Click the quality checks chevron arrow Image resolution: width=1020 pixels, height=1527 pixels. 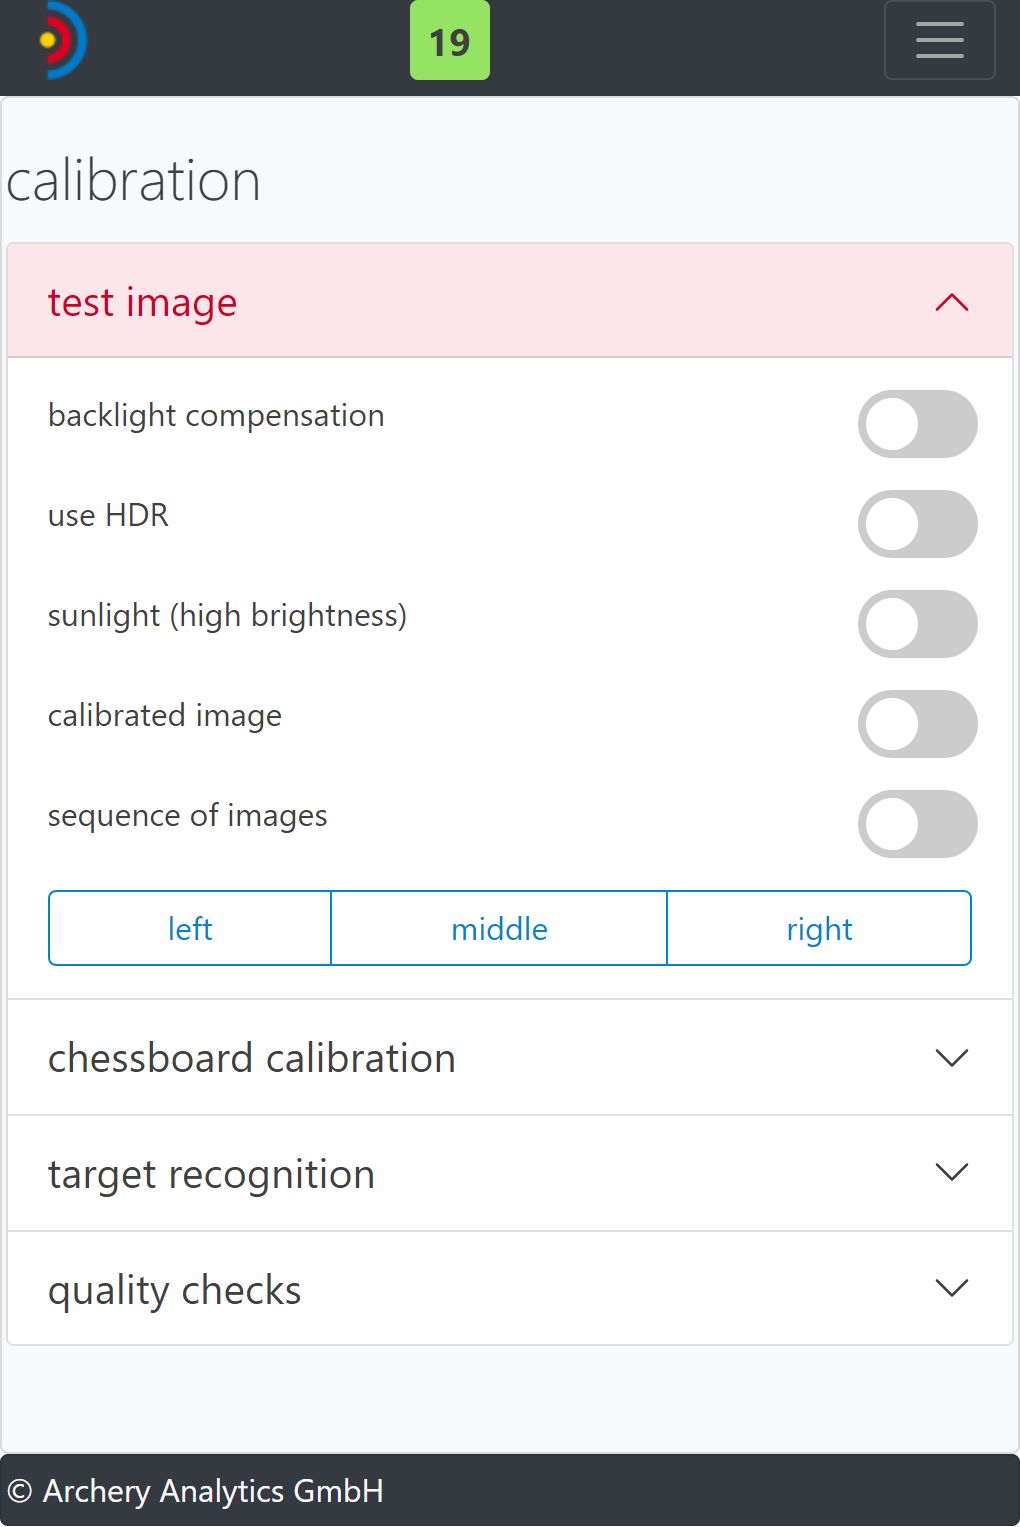[x=951, y=1288]
